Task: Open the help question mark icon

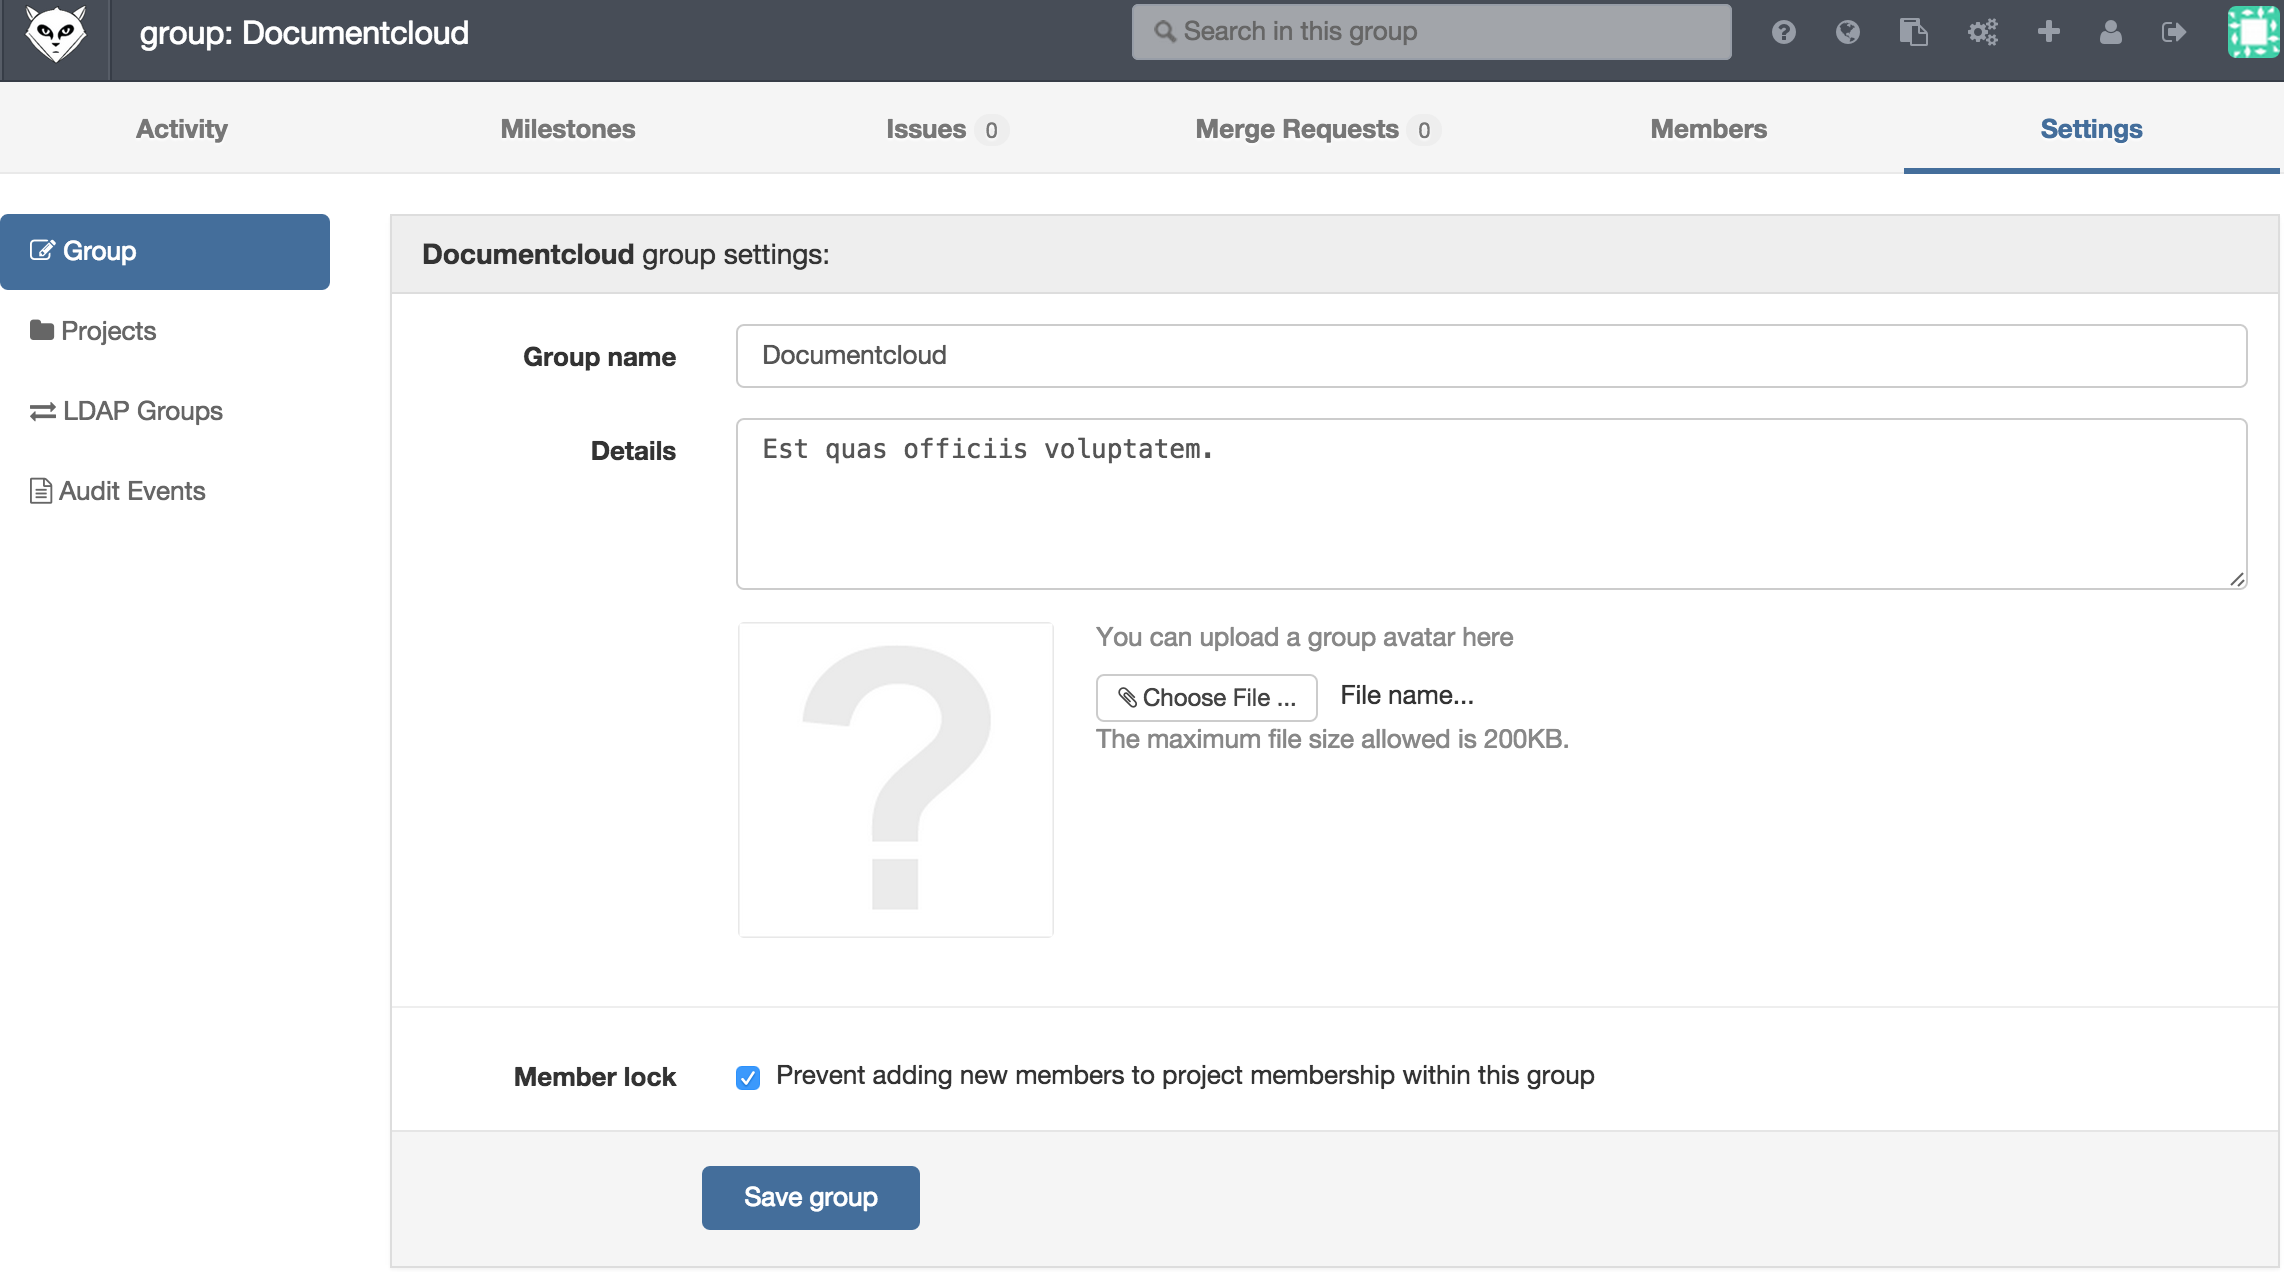Action: pos(1783,32)
